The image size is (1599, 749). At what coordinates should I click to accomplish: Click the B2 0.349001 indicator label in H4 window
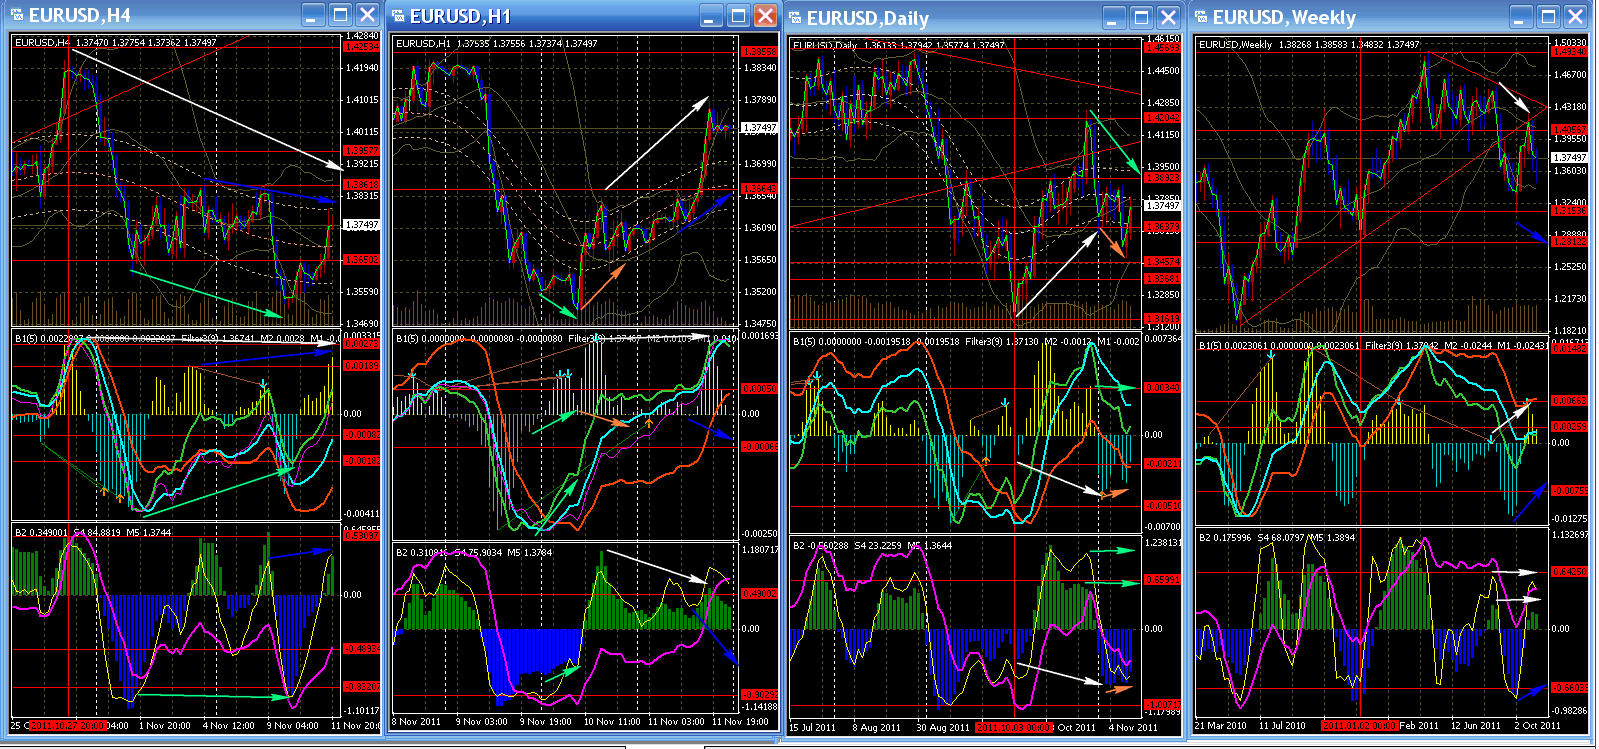click(40, 532)
